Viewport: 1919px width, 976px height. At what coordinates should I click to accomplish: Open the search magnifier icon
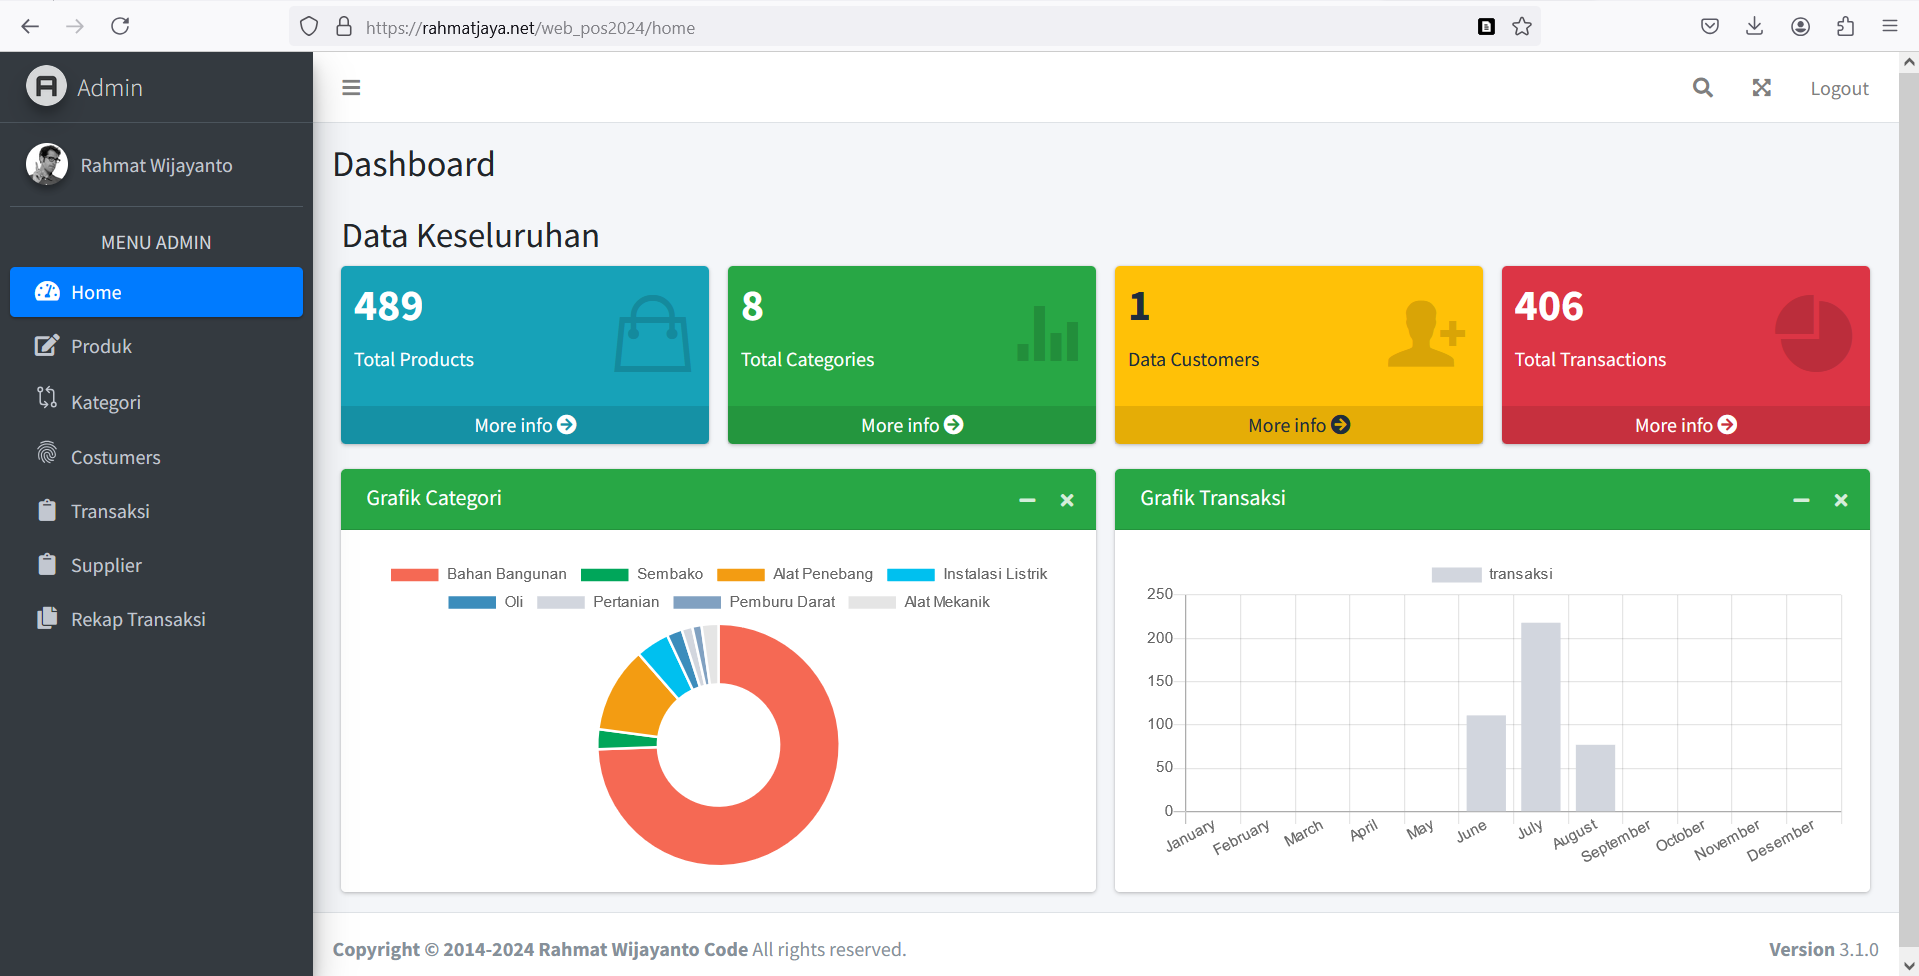click(x=1702, y=88)
